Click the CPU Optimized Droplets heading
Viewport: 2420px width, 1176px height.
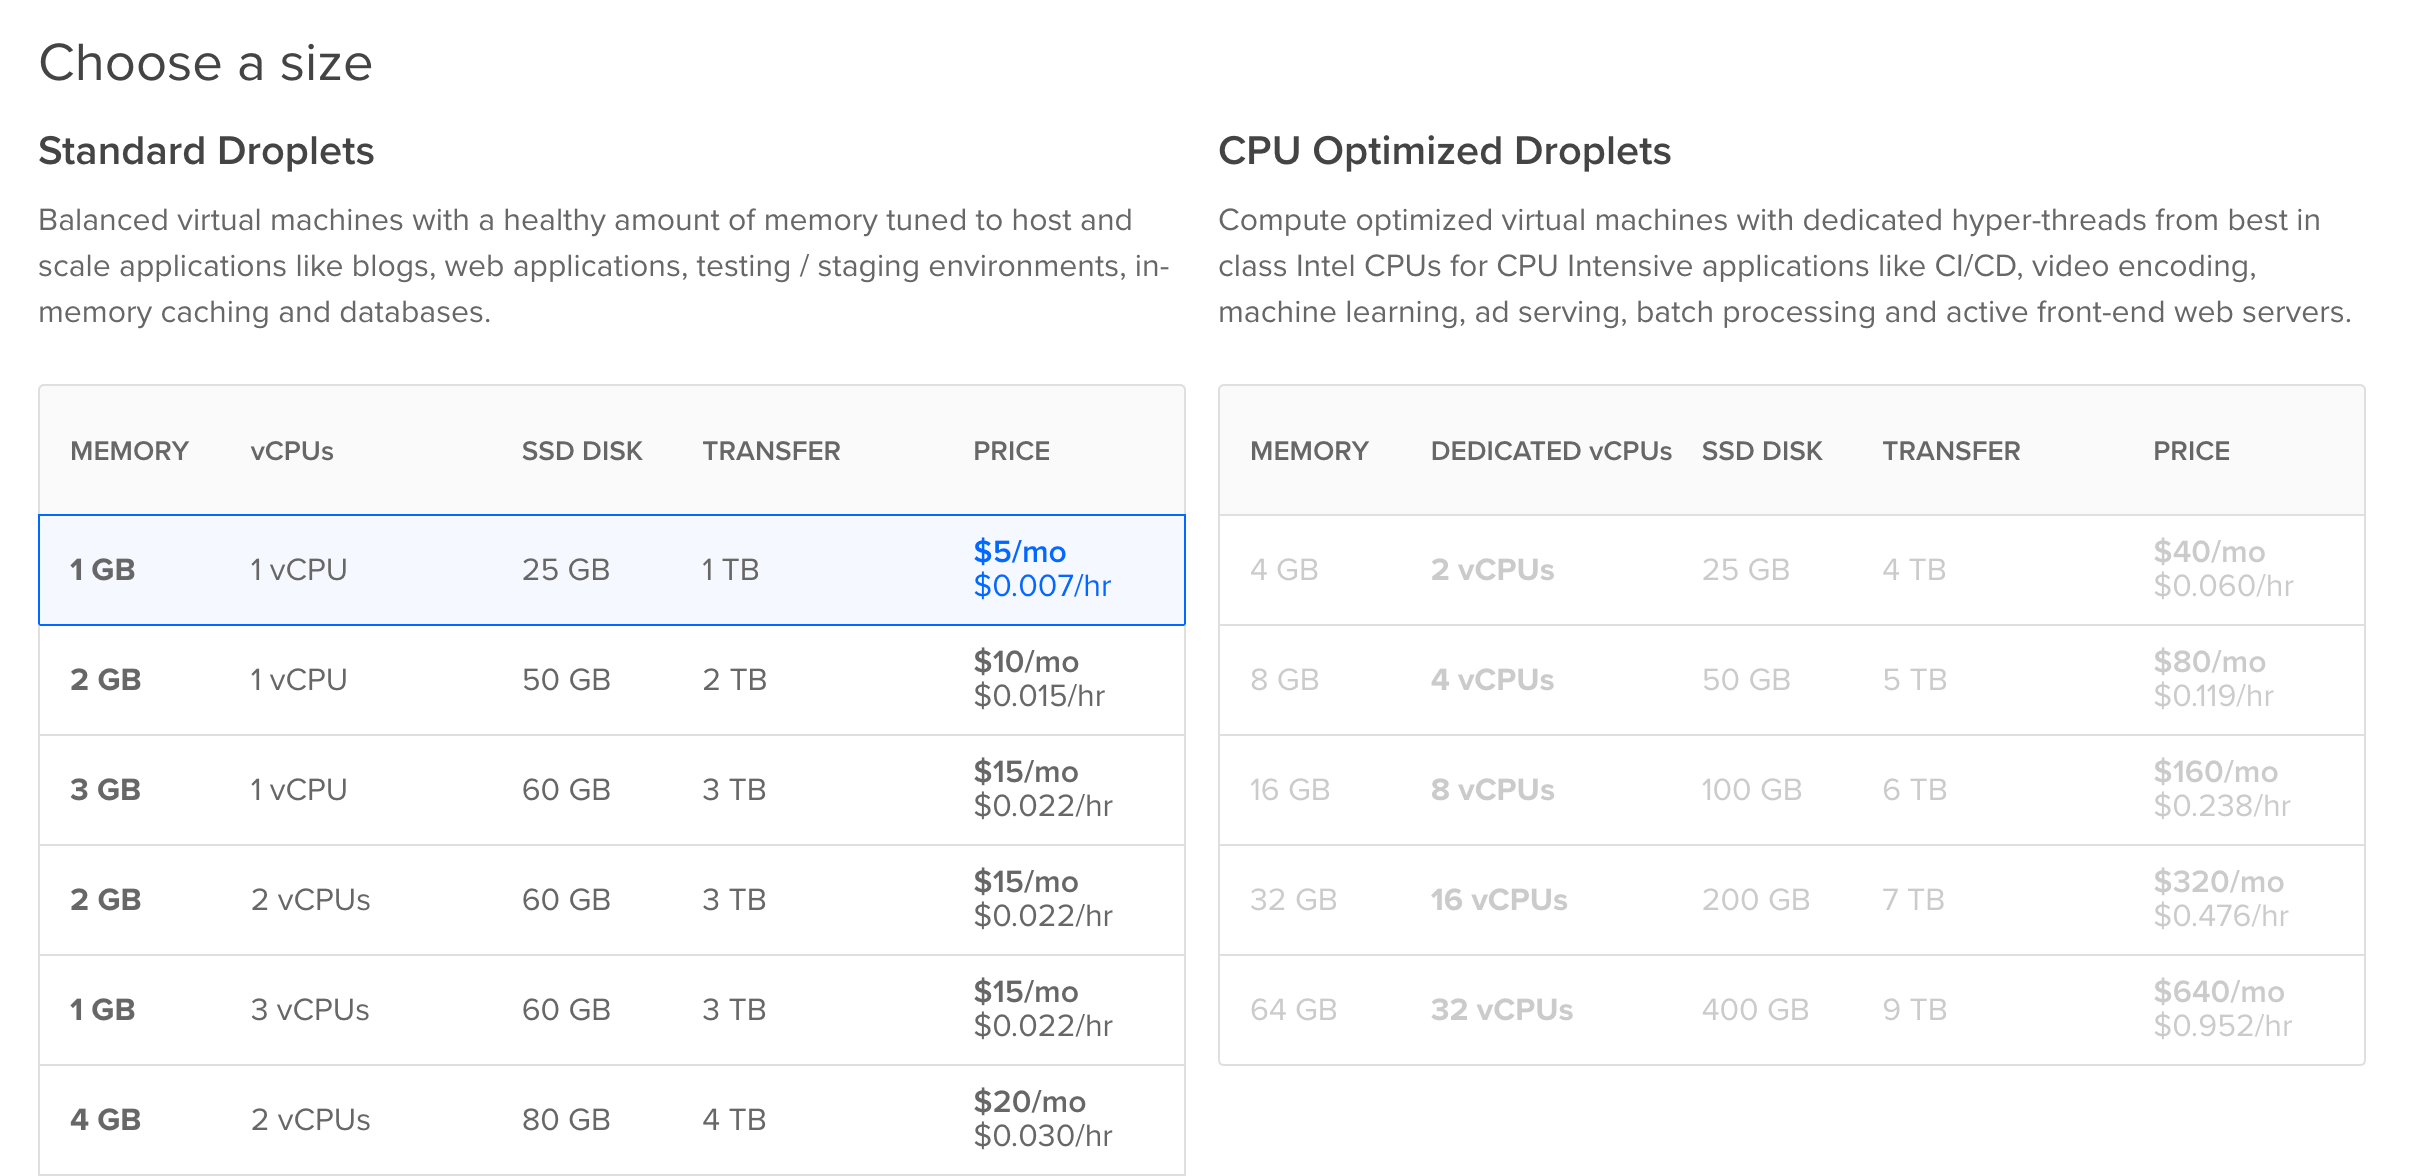(1444, 151)
